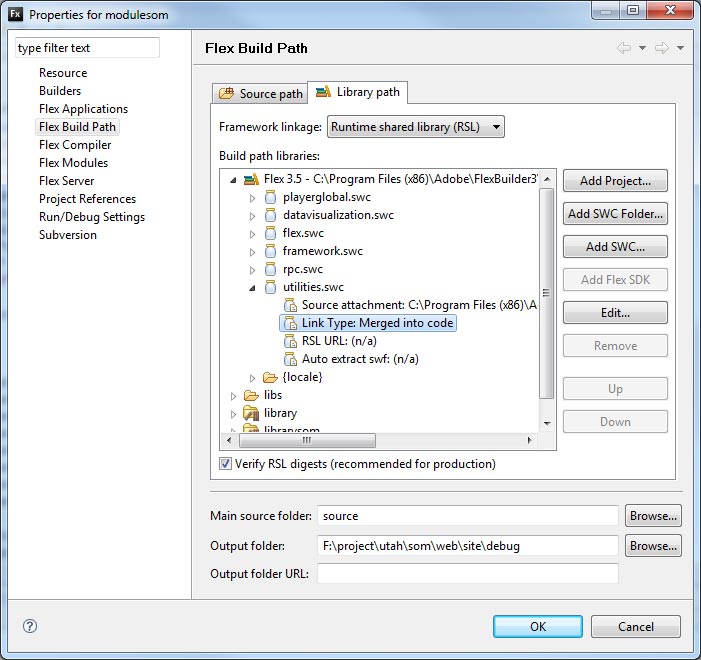The width and height of the screenshot is (701, 660).
Task: Select the Library path tab
Action: click(x=358, y=92)
